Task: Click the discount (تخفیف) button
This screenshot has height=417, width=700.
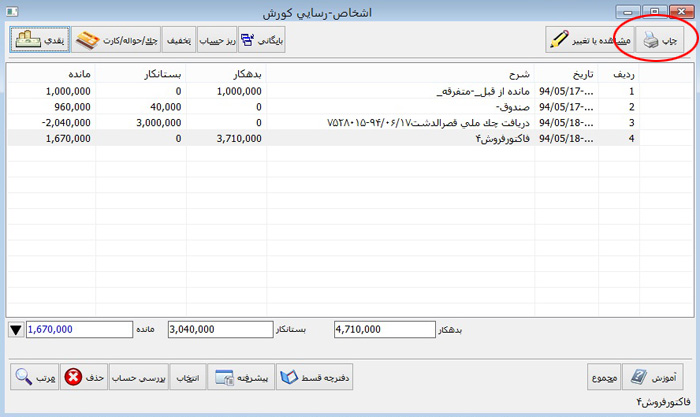Action: pyautogui.click(x=176, y=40)
